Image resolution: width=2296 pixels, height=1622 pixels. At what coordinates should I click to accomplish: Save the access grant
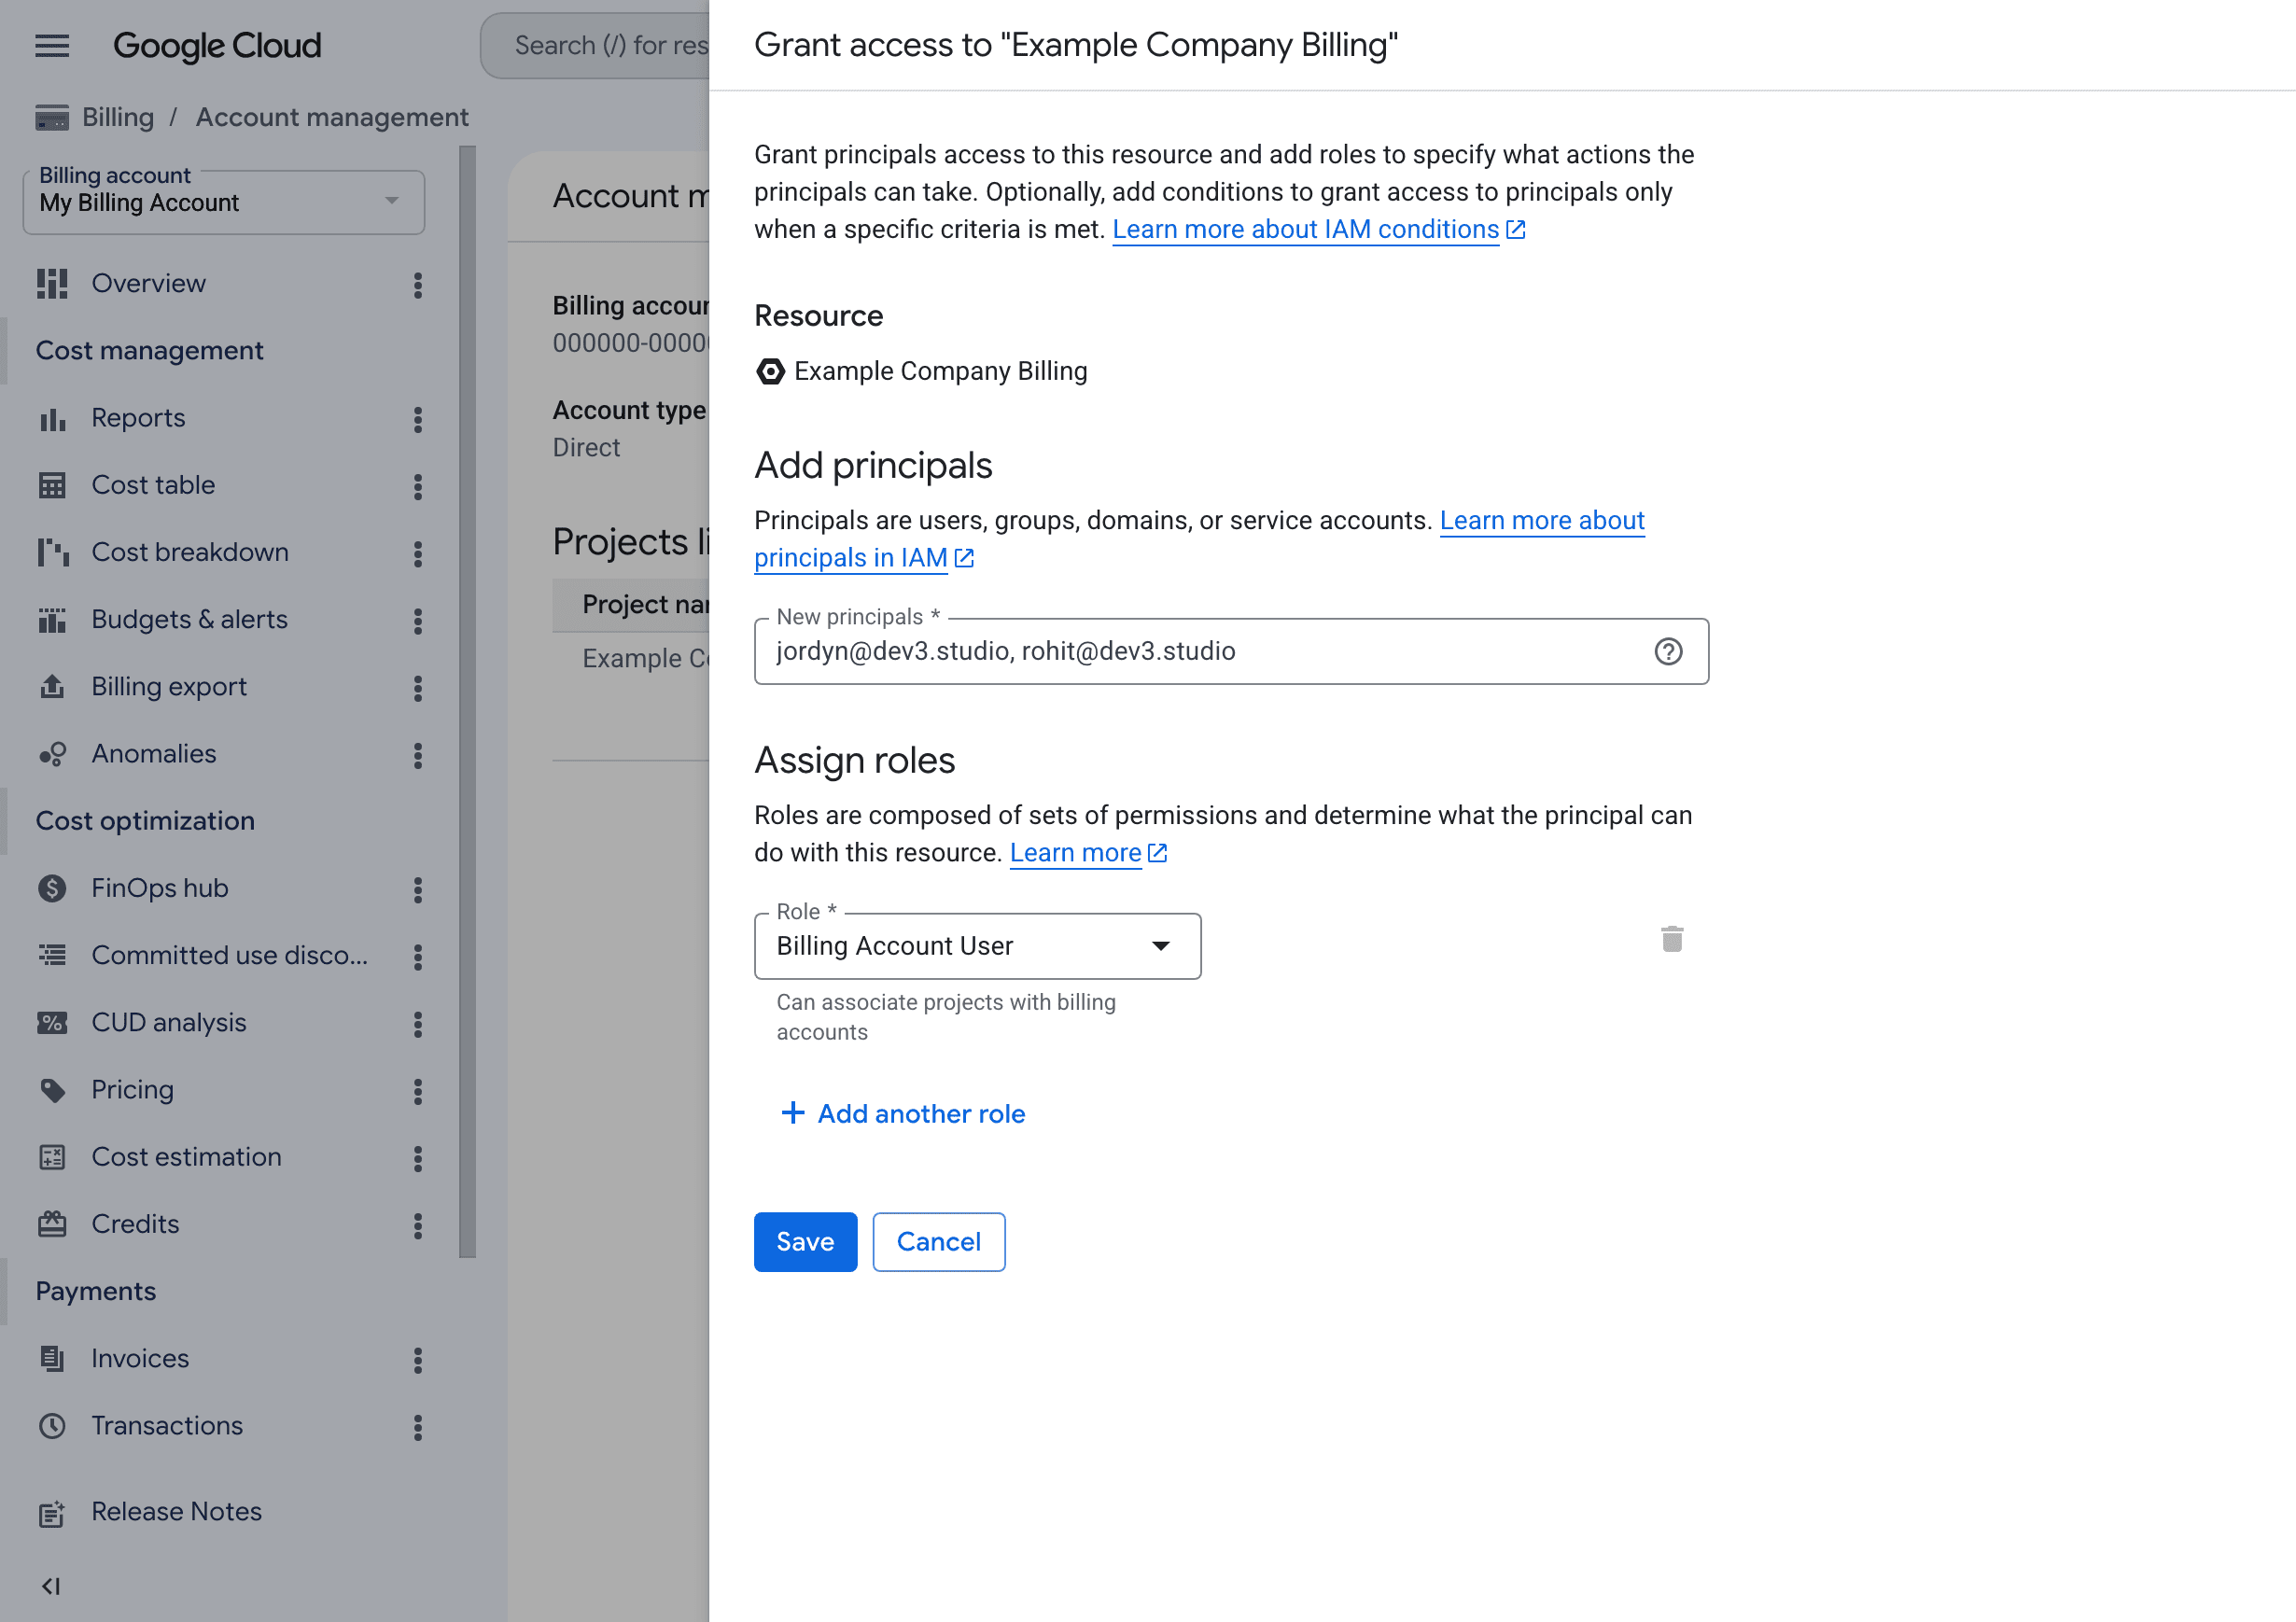(x=805, y=1242)
